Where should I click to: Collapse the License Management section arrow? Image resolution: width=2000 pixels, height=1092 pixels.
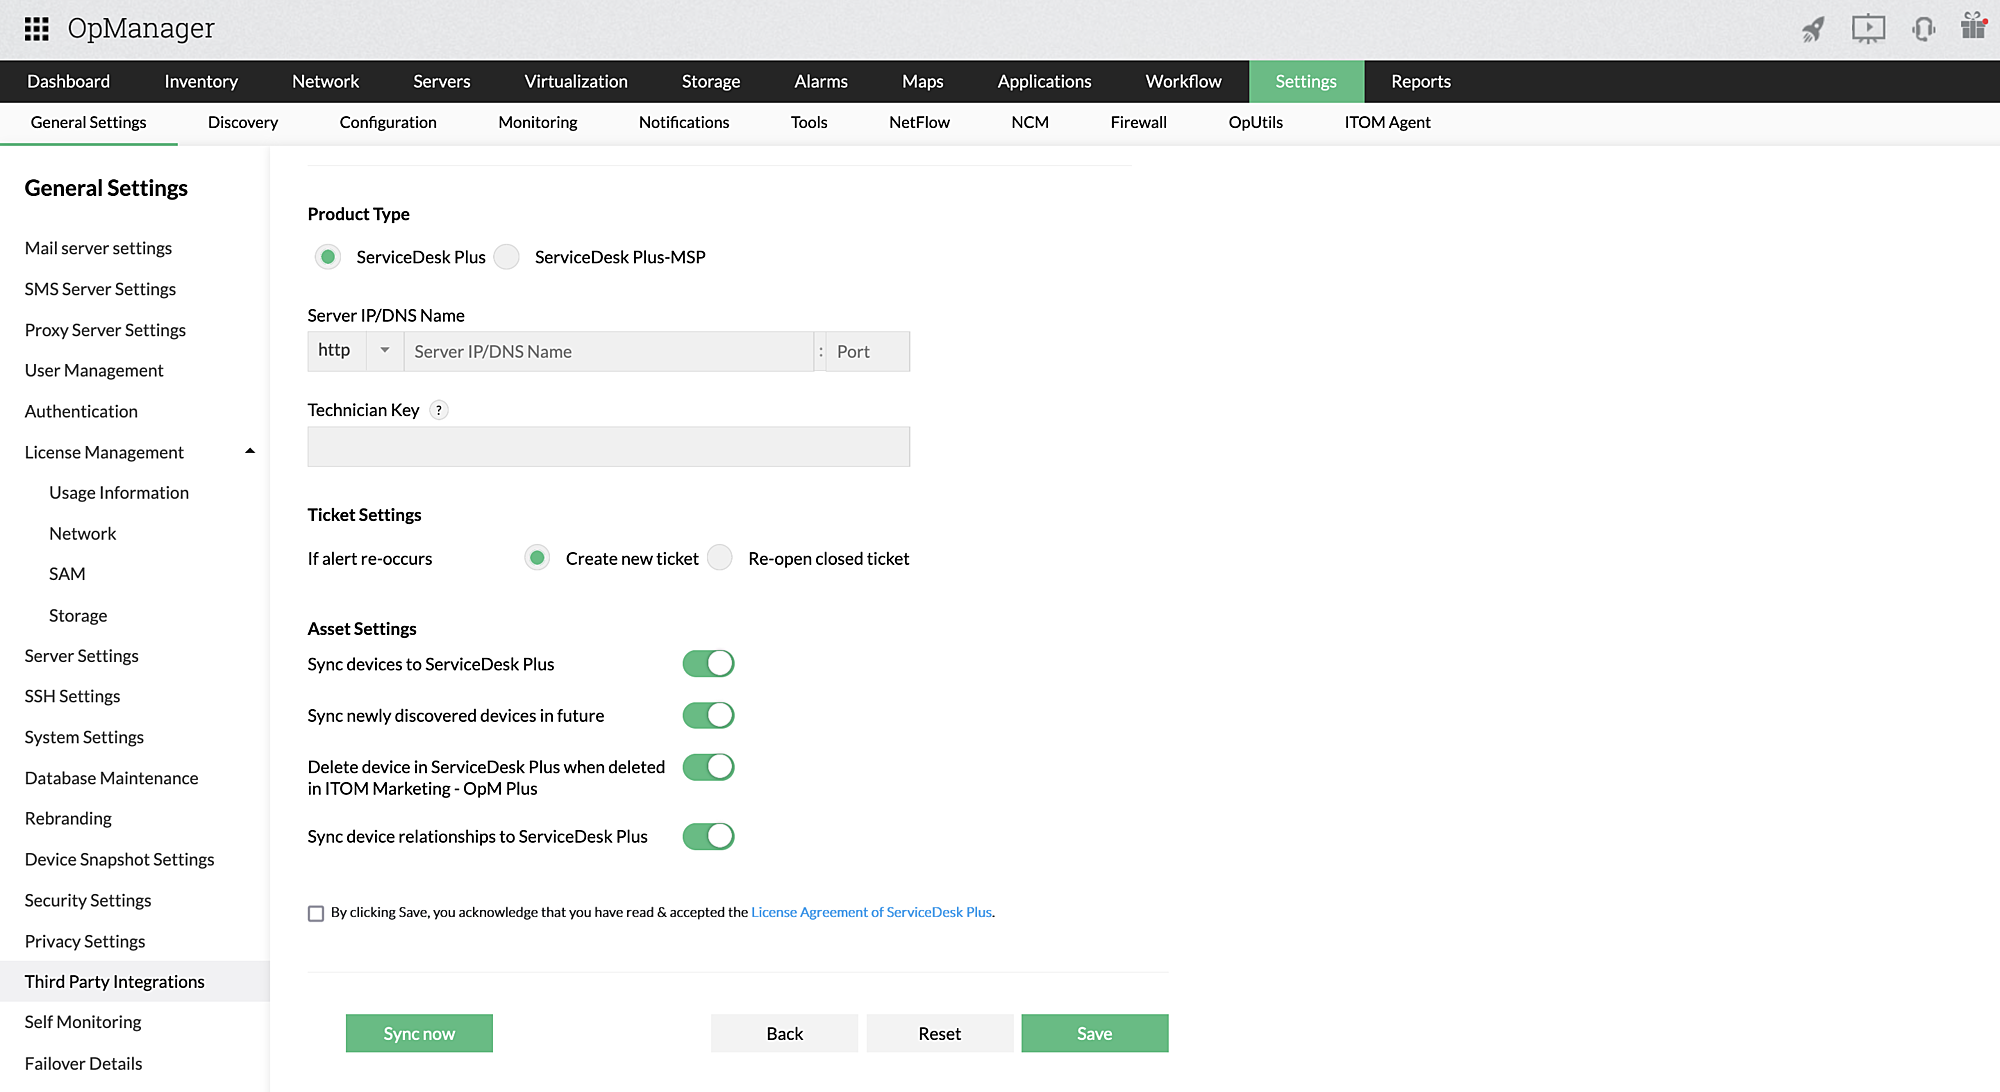(x=250, y=452)
